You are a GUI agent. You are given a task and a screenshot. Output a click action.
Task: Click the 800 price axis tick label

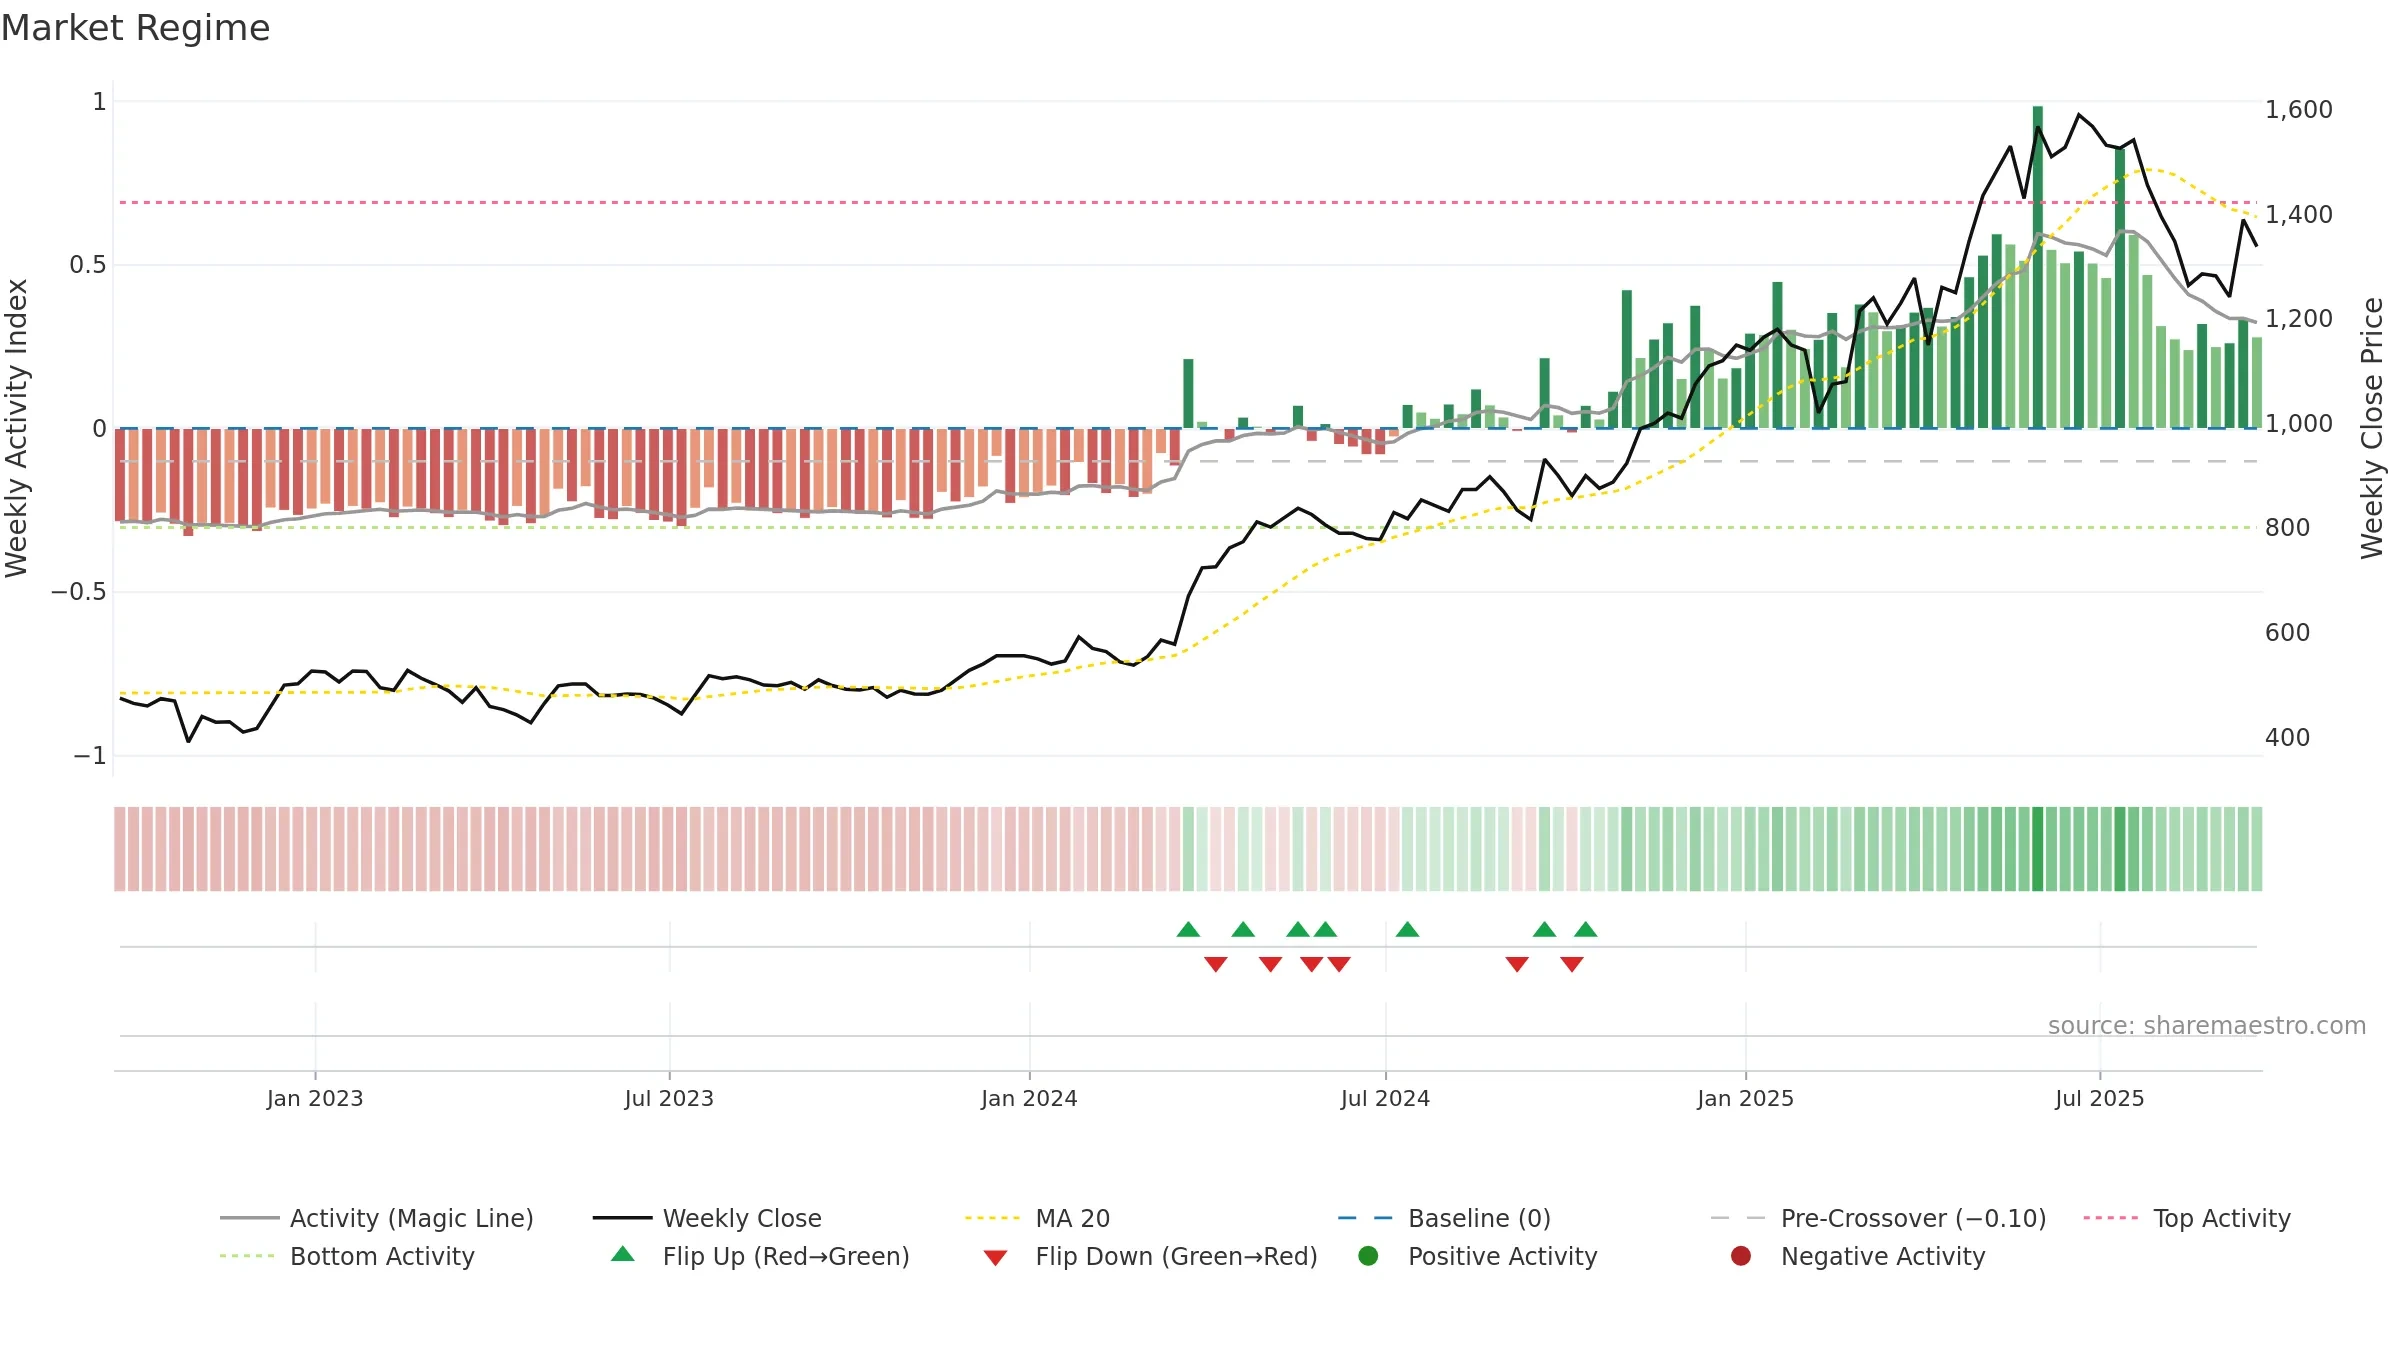(2288, 528)
